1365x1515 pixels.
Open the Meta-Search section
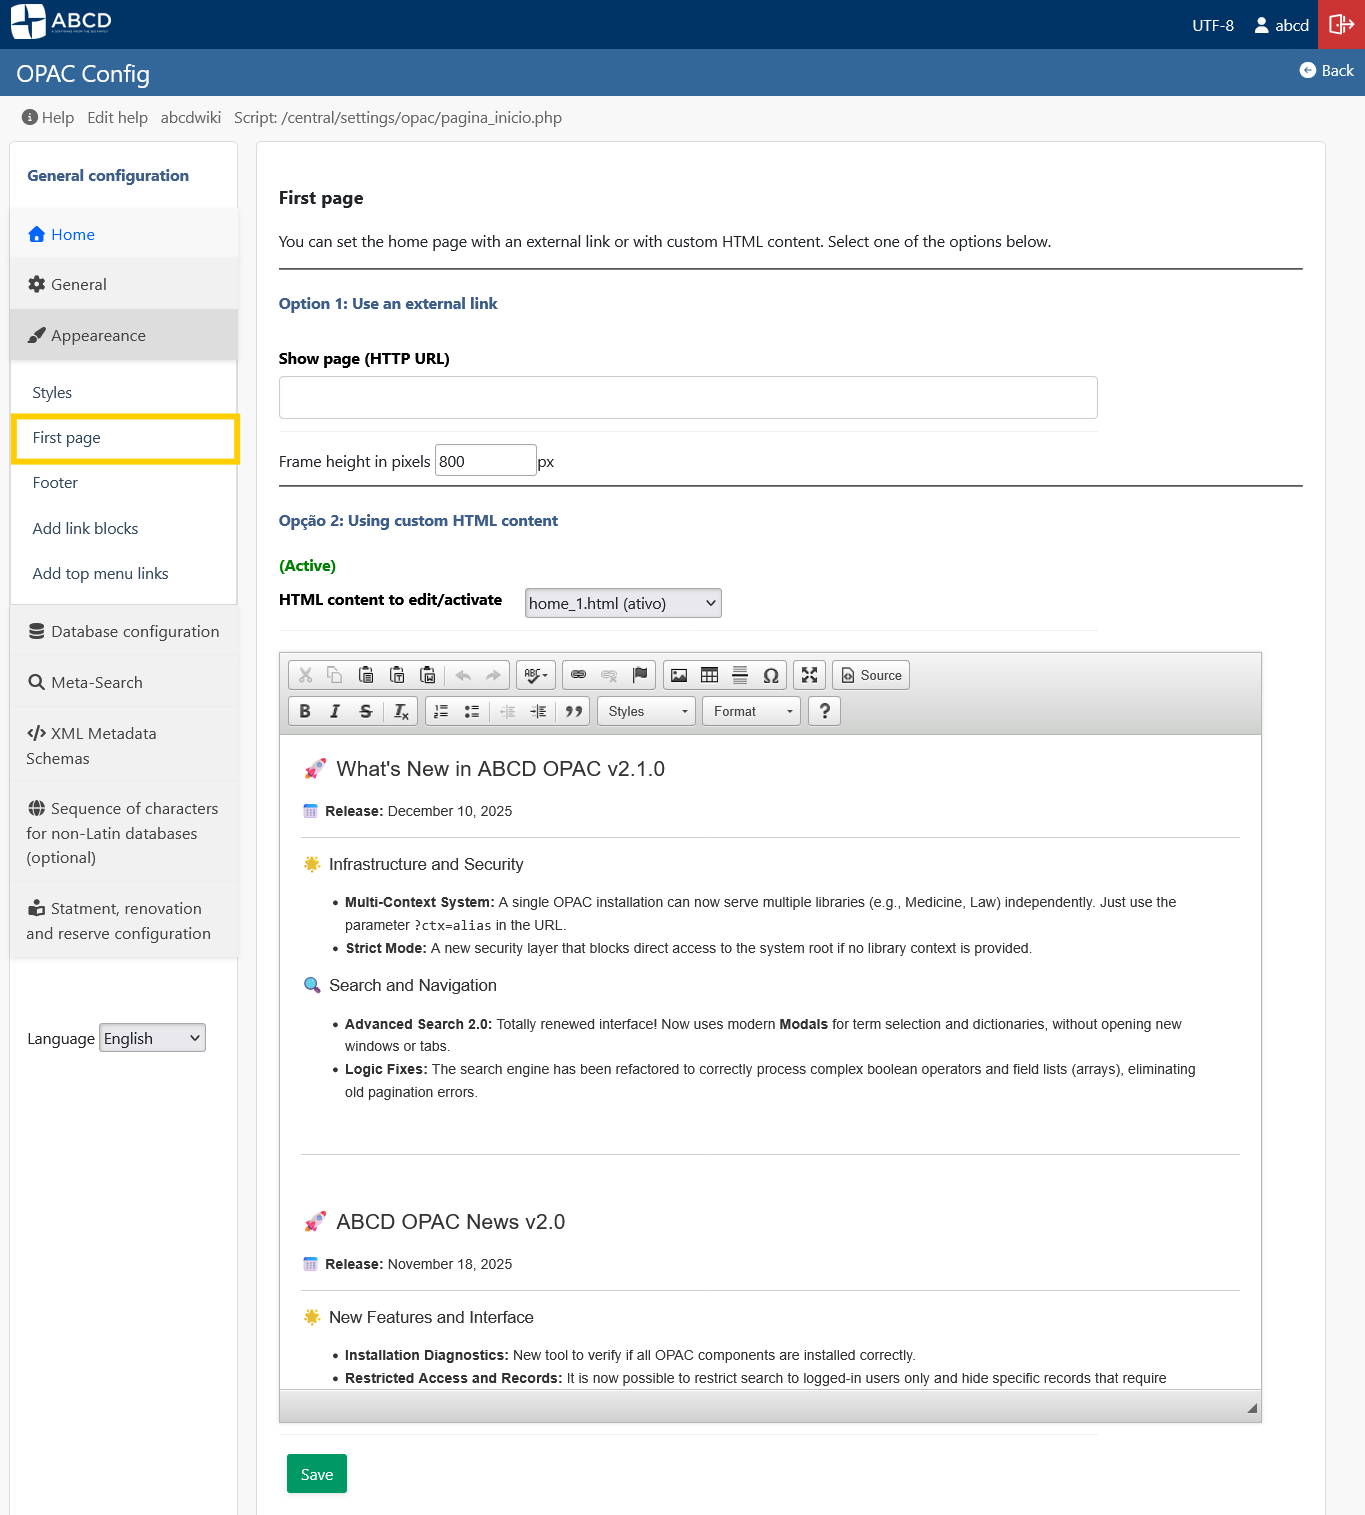[95, 682]
